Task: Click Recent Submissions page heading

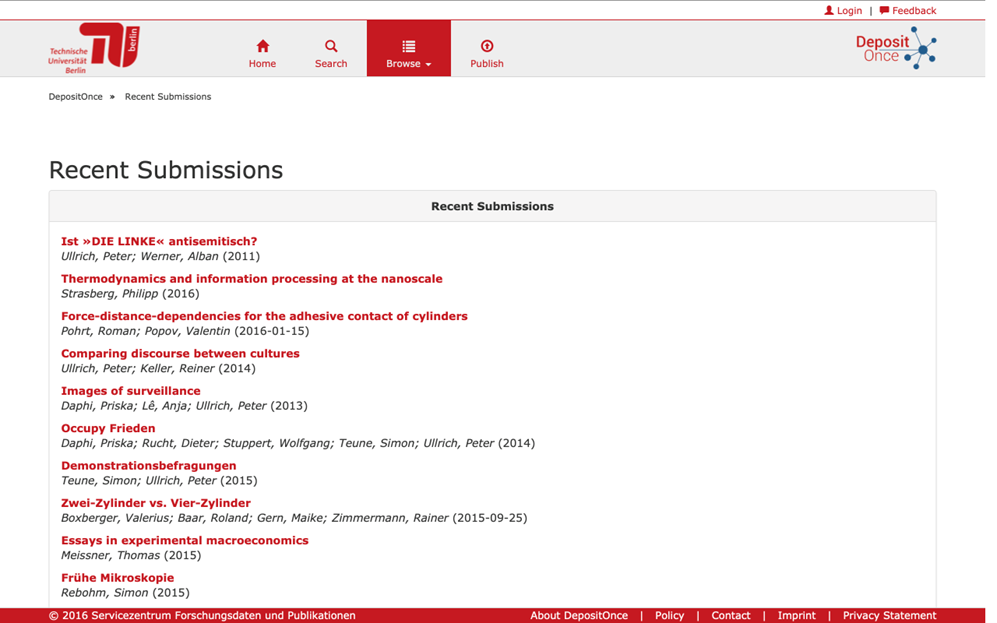Action: (x=166, y=170)
